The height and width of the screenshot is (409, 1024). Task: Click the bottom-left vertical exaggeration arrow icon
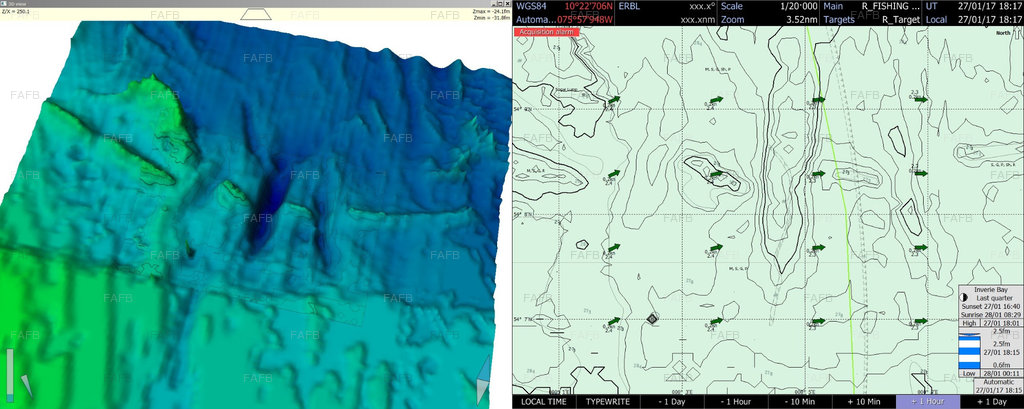coord(26,385)
